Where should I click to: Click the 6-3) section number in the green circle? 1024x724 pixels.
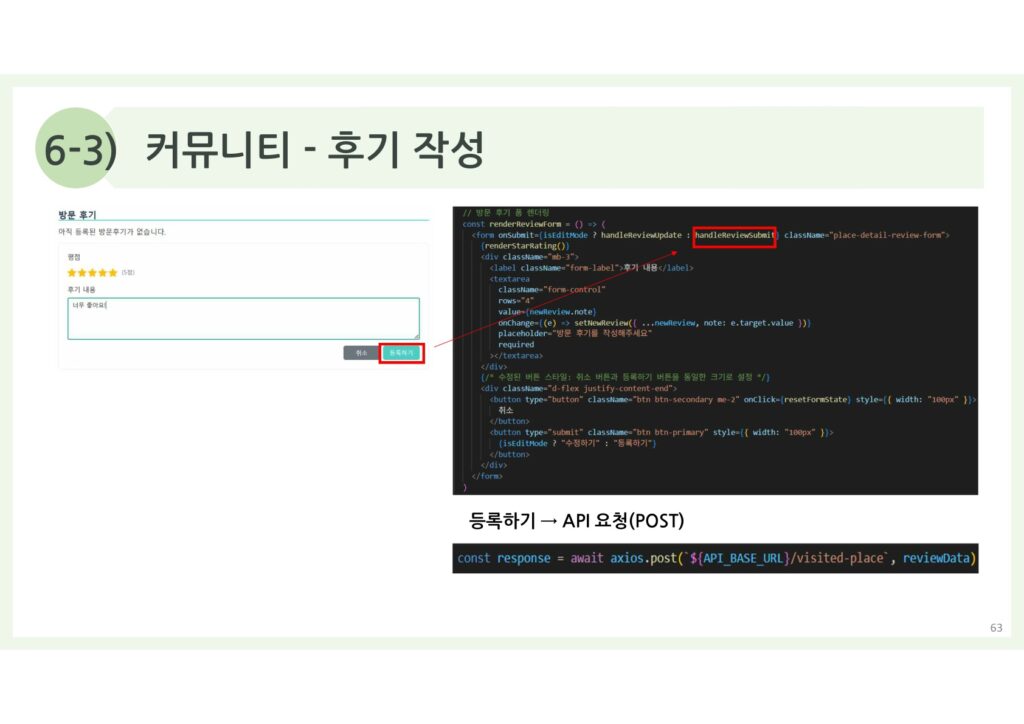pyautogui.click(x=80, y=150)
